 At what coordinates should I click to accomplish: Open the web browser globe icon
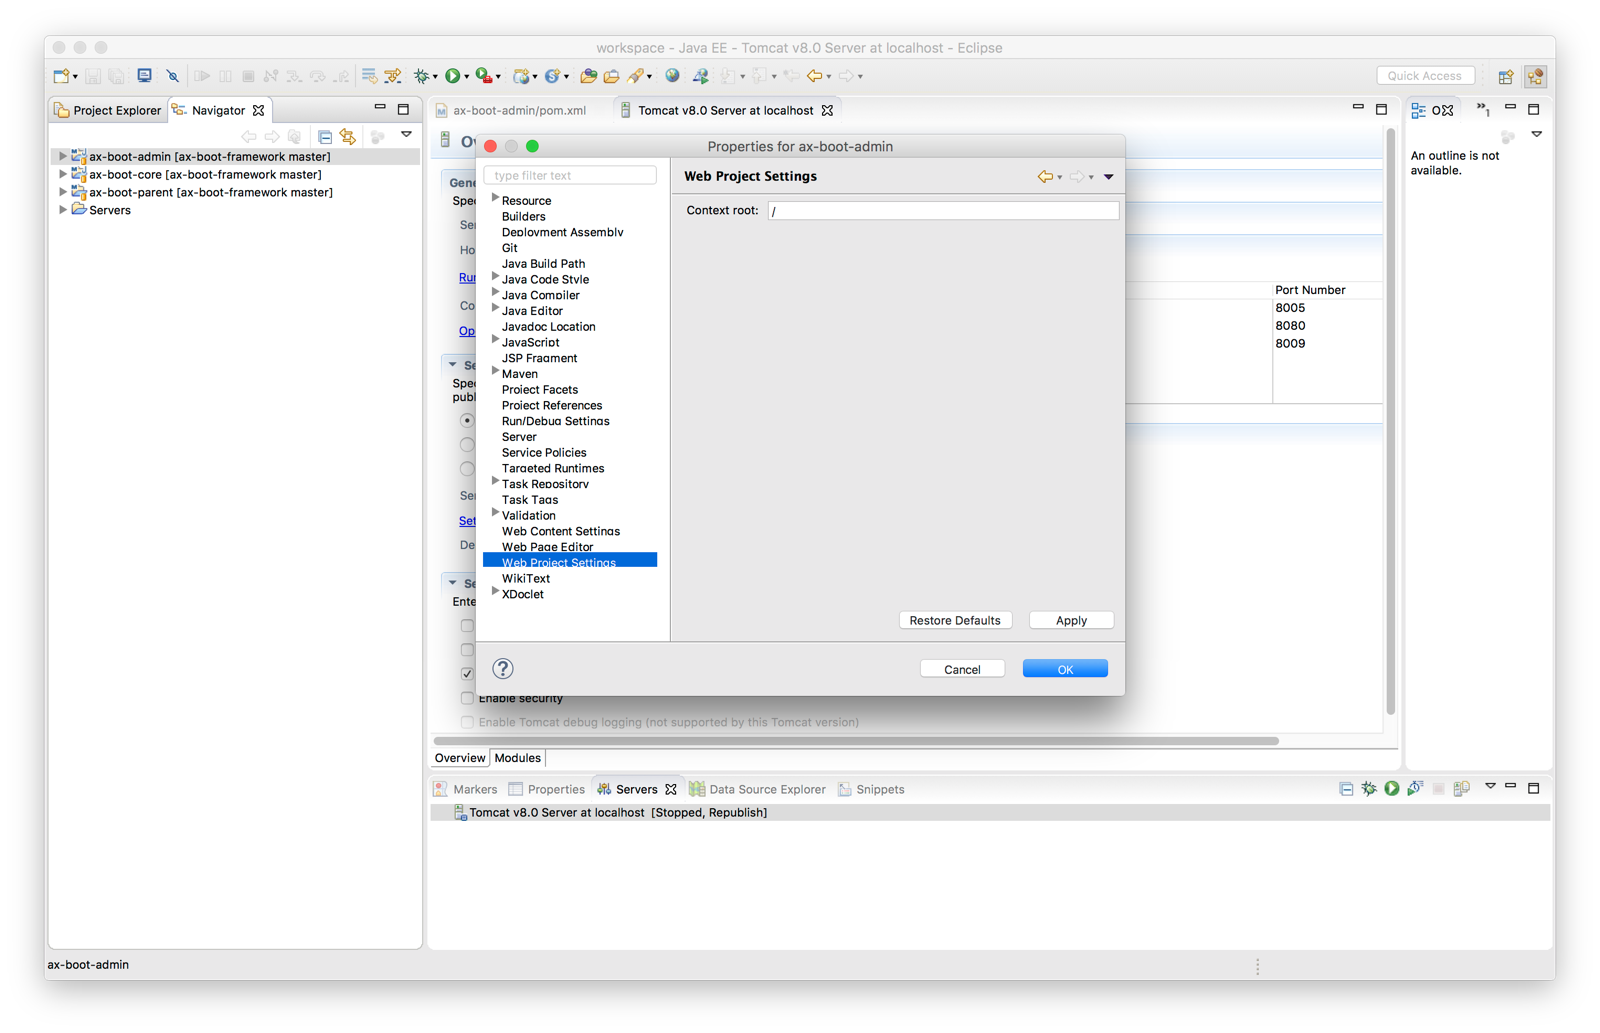673,76
